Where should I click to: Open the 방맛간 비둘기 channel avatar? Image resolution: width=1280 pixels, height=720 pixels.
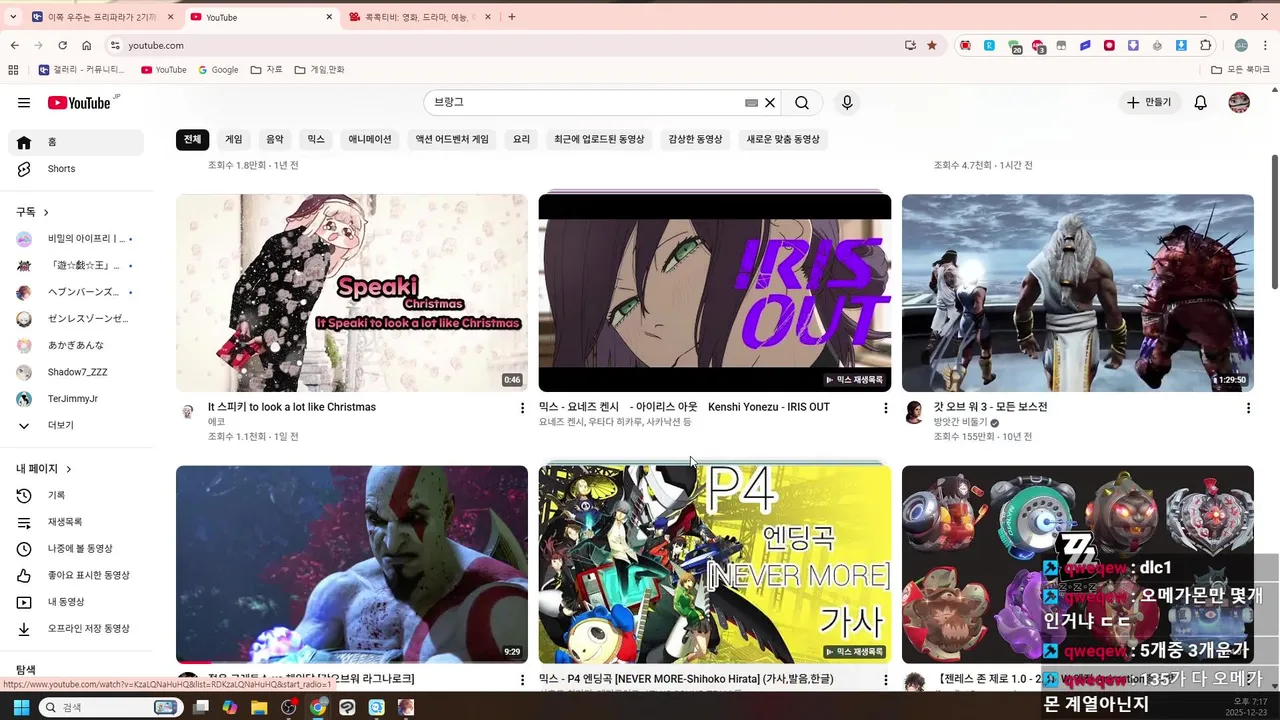914,413
